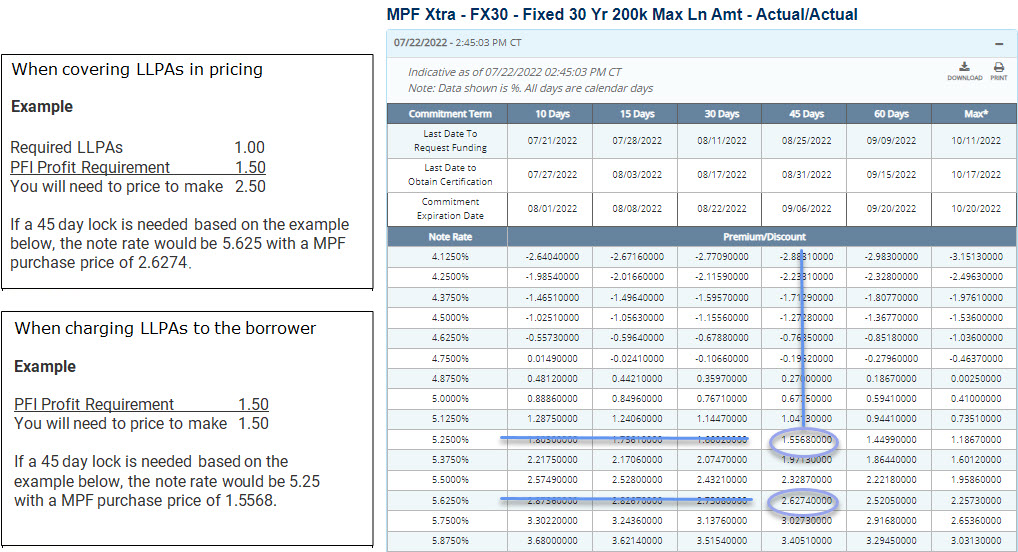Select the 5.3750% note rate row

[702, 460]
